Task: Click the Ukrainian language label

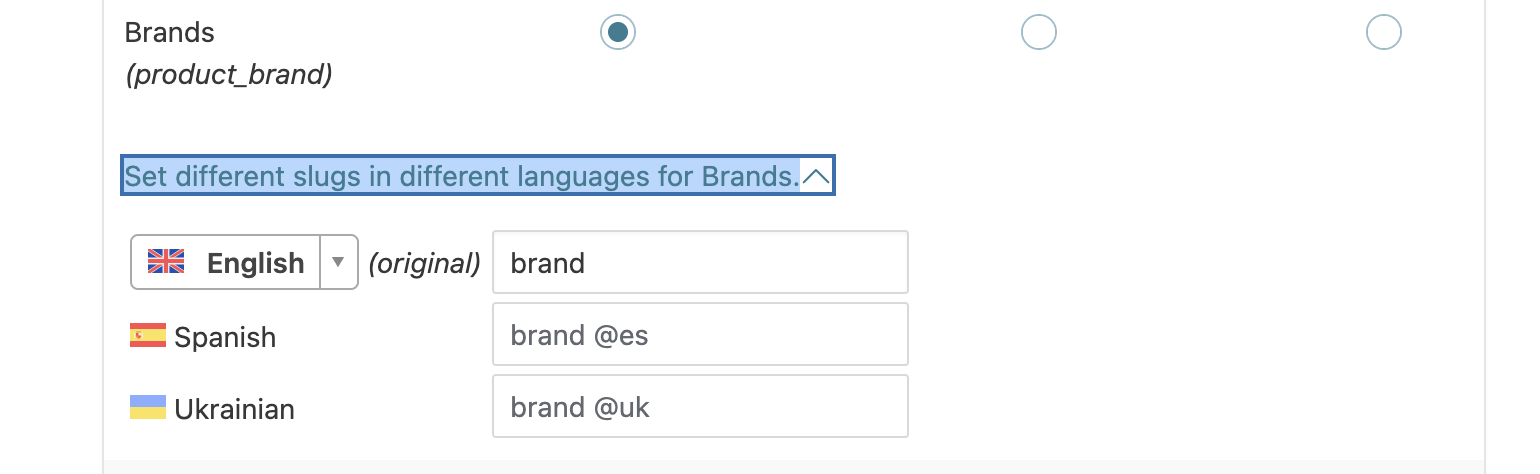Action: [x=234, y=409]
